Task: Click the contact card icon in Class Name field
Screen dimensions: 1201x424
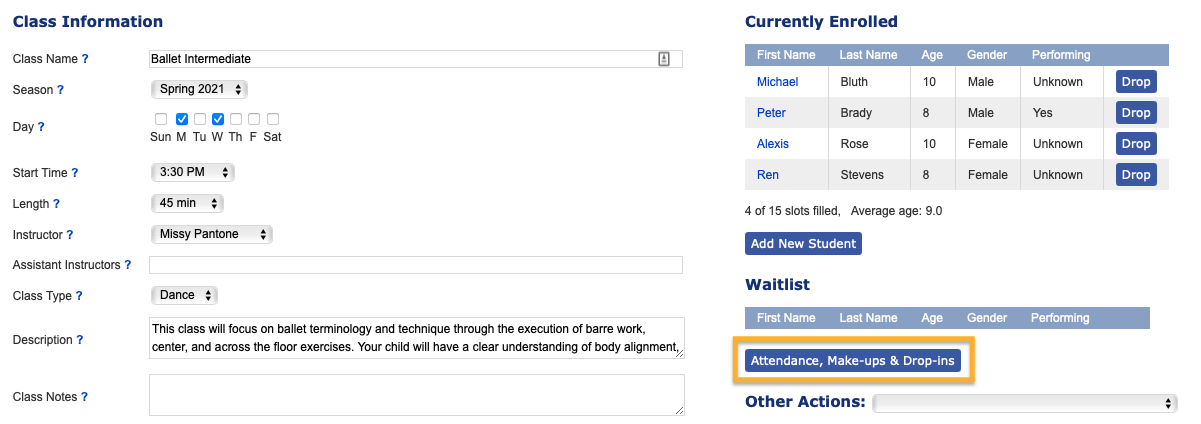Action: pyautogui.click(x=664, y=59)
